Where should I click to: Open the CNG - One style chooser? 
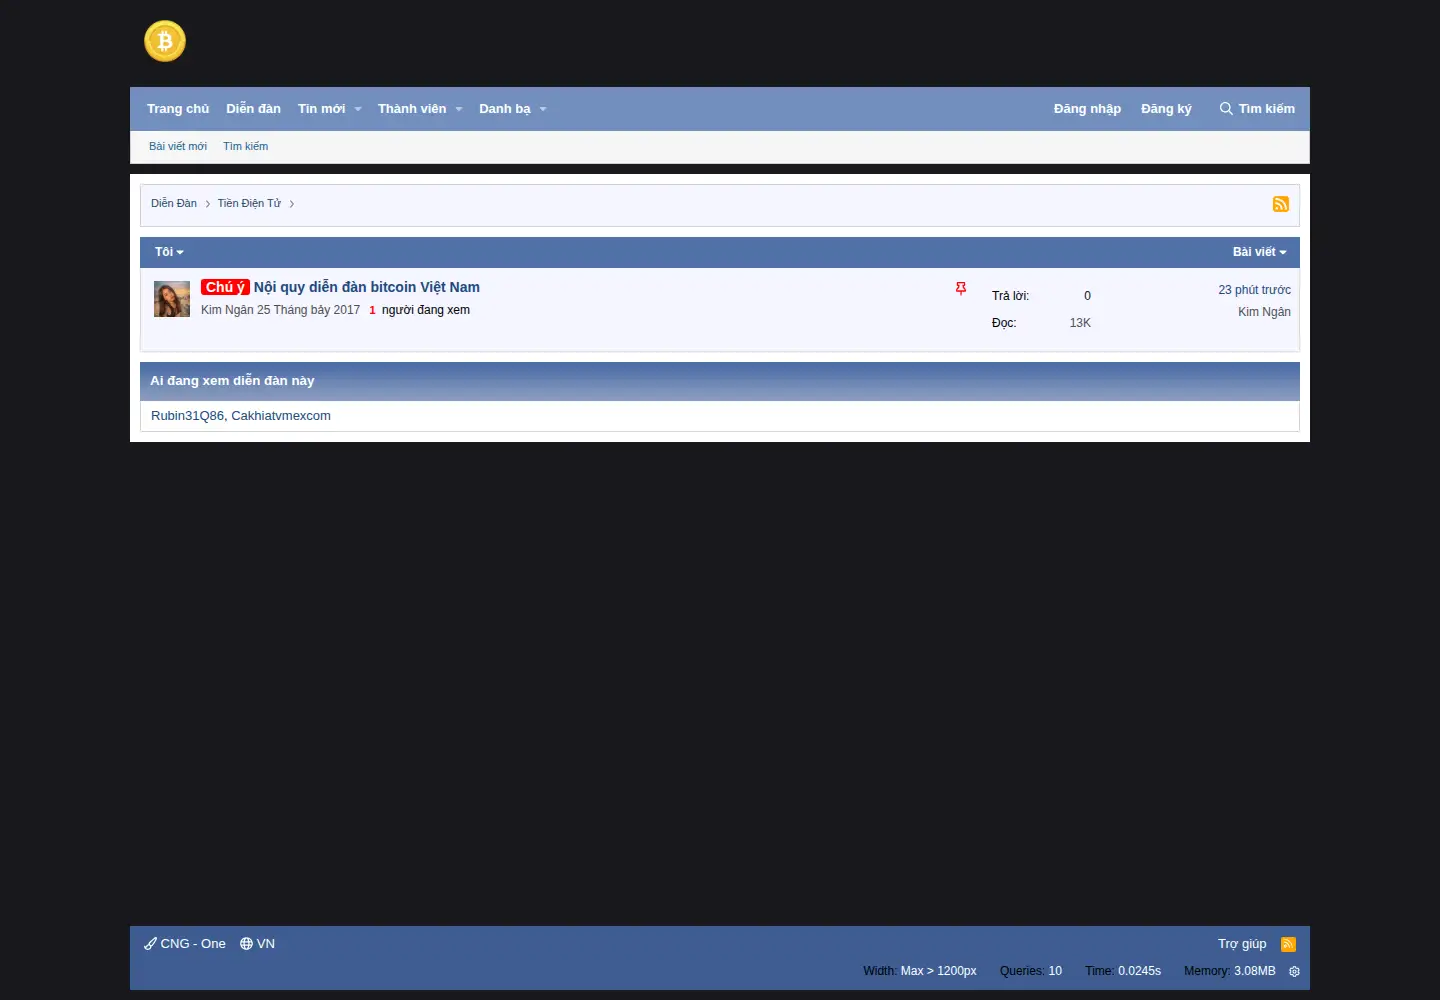(x=185, y=944)
